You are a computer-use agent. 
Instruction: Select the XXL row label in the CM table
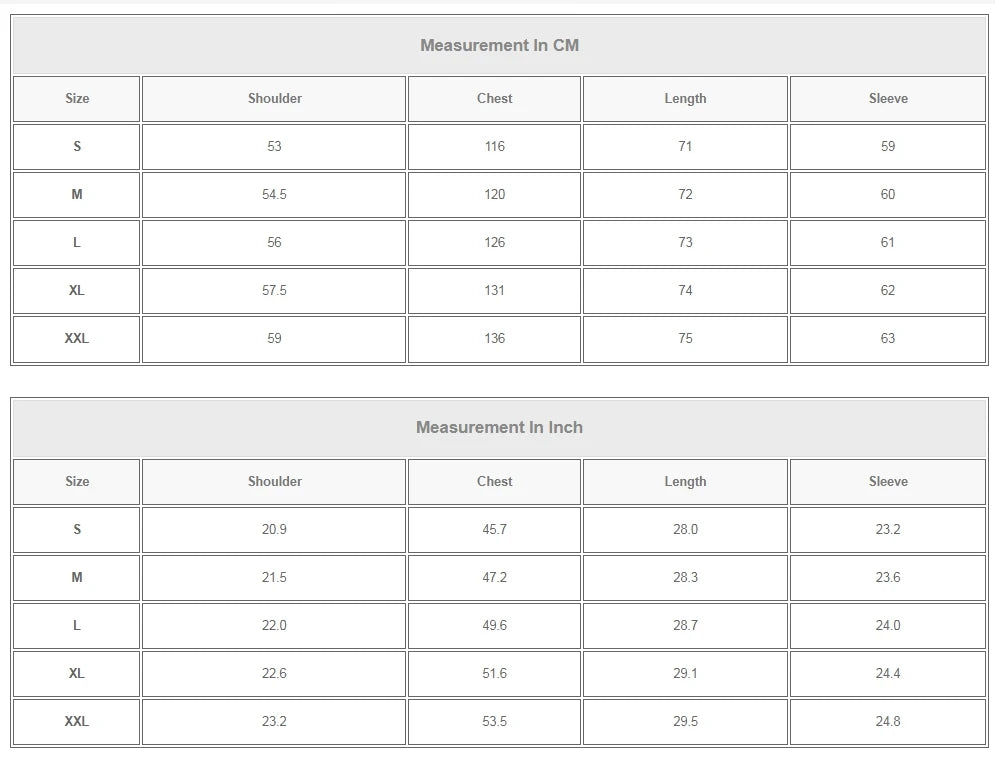pos(77,338)
